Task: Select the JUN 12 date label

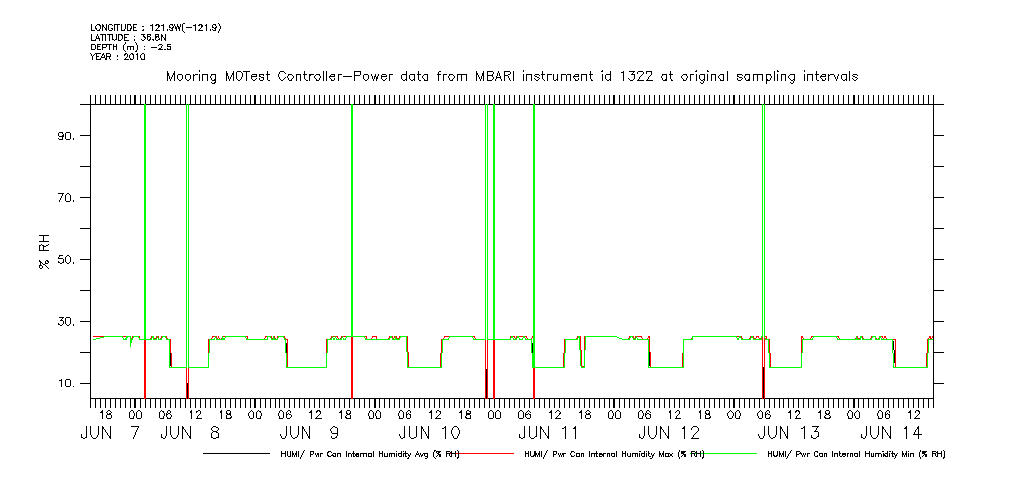Action: (x=669, y=433)
